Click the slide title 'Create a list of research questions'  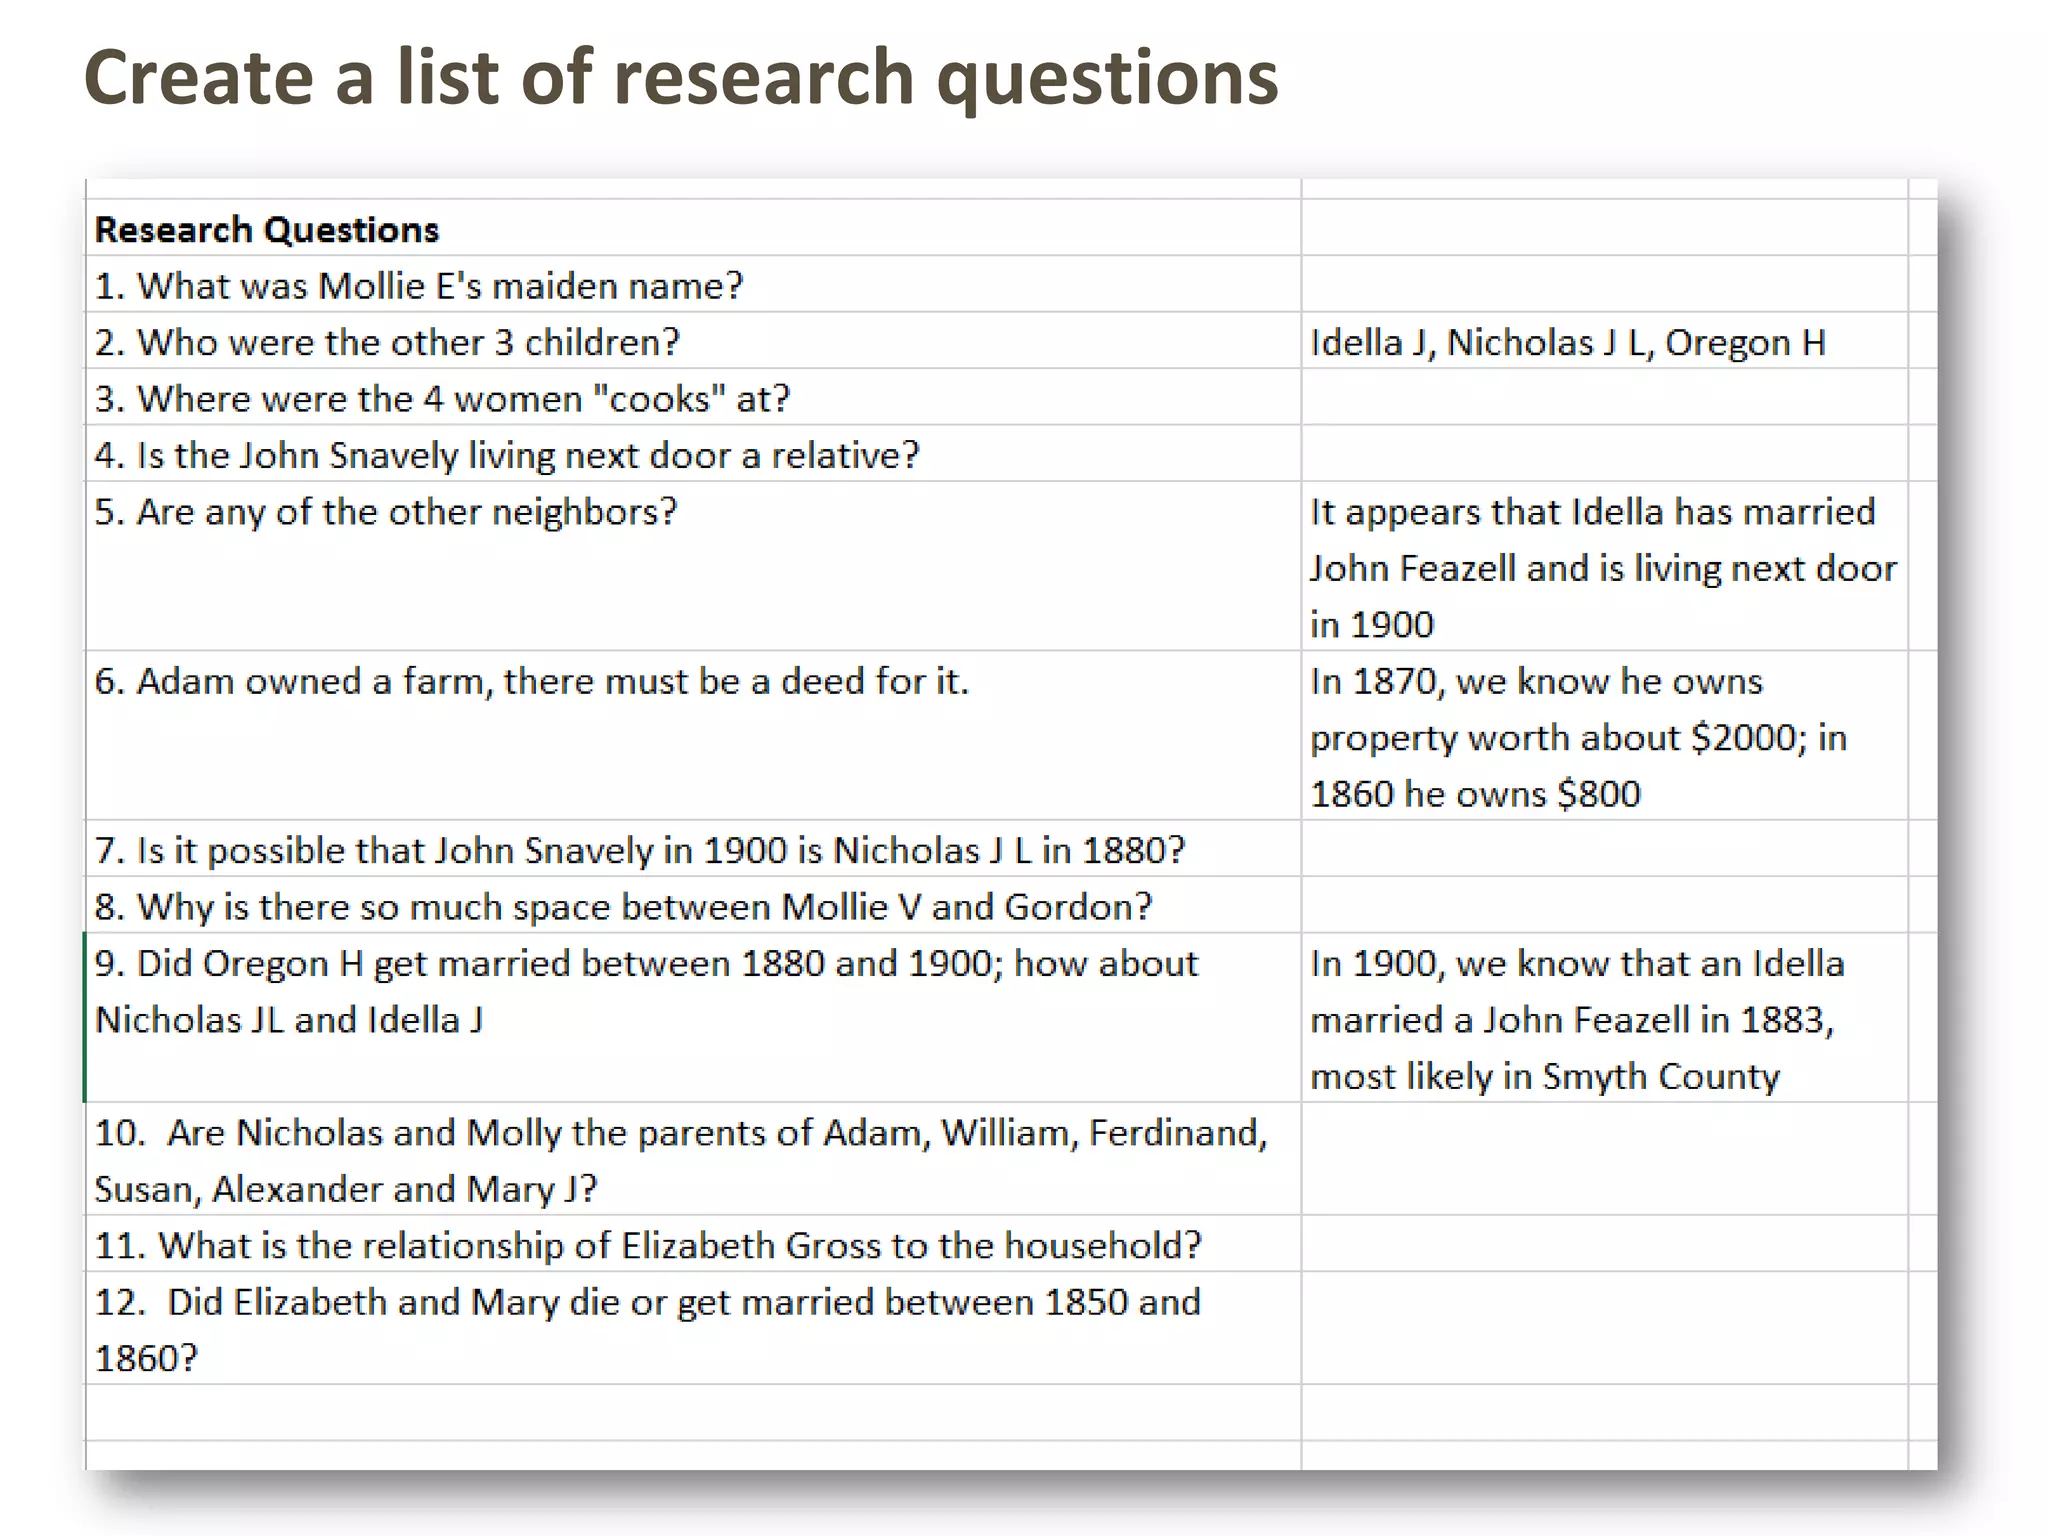coord(681,77)
